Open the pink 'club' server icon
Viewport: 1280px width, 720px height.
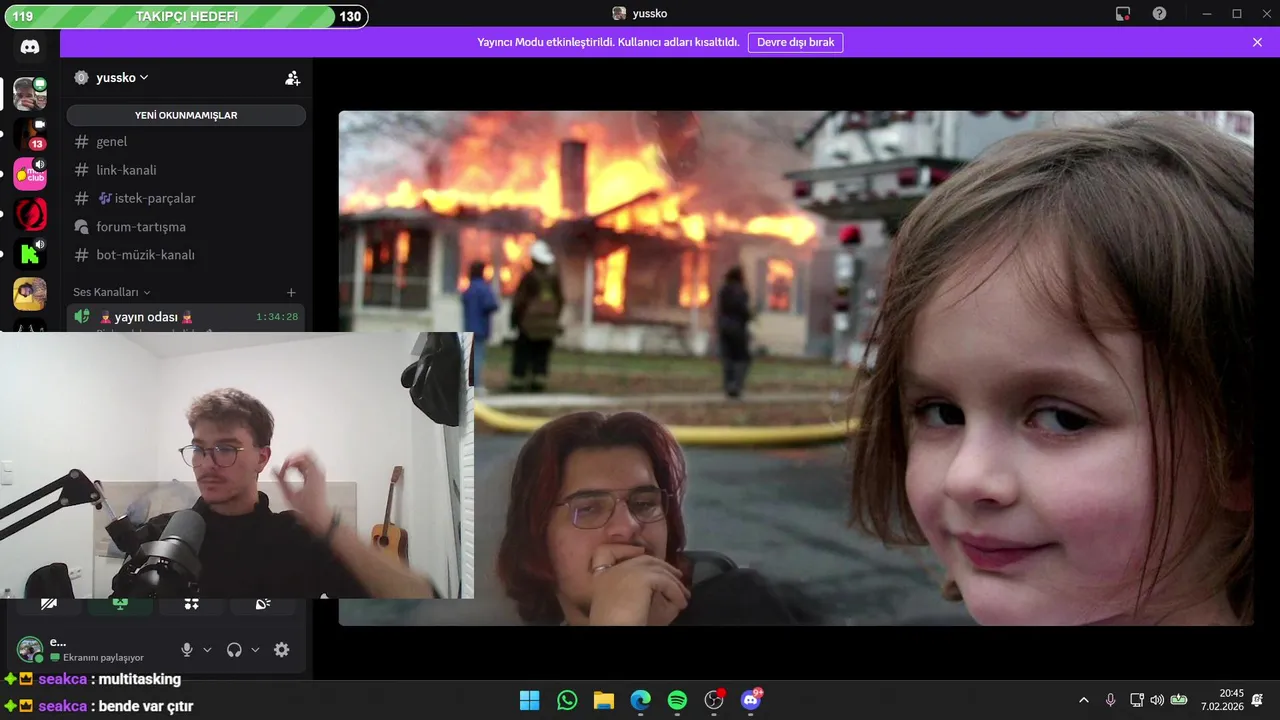[x=30, y=174]
